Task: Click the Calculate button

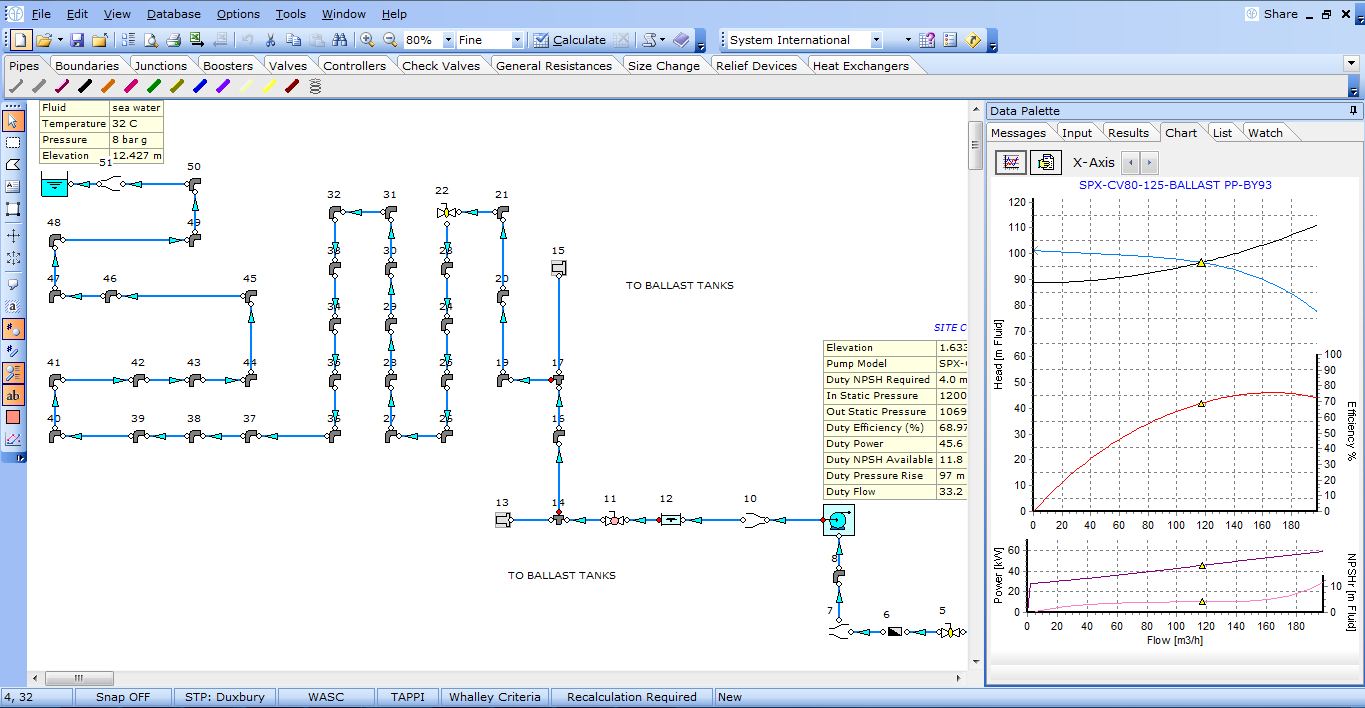Action: click(570, 40)
